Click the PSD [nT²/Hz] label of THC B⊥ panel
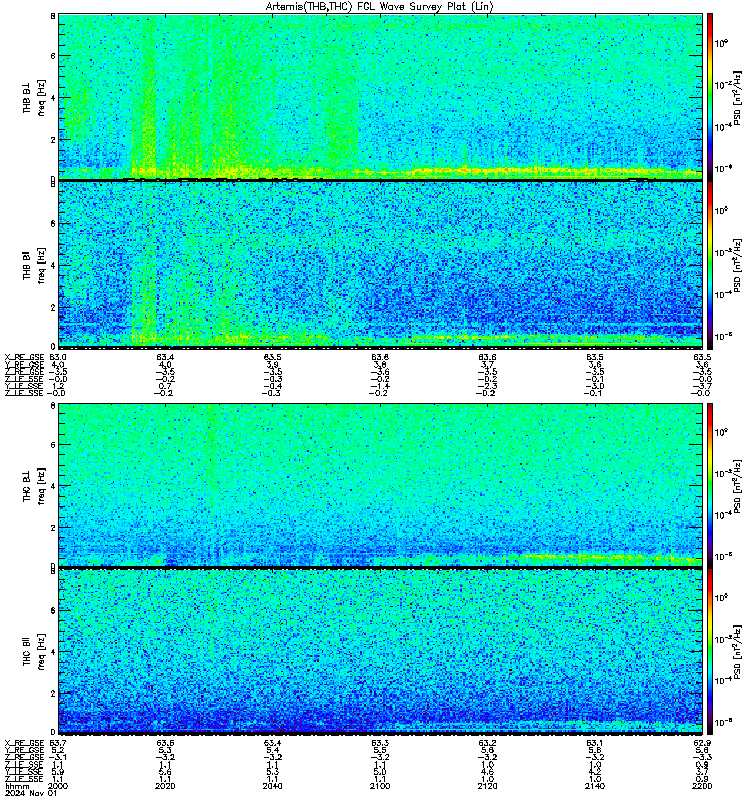The height and width of the screenshot is (800, 750). click(738, 486)
